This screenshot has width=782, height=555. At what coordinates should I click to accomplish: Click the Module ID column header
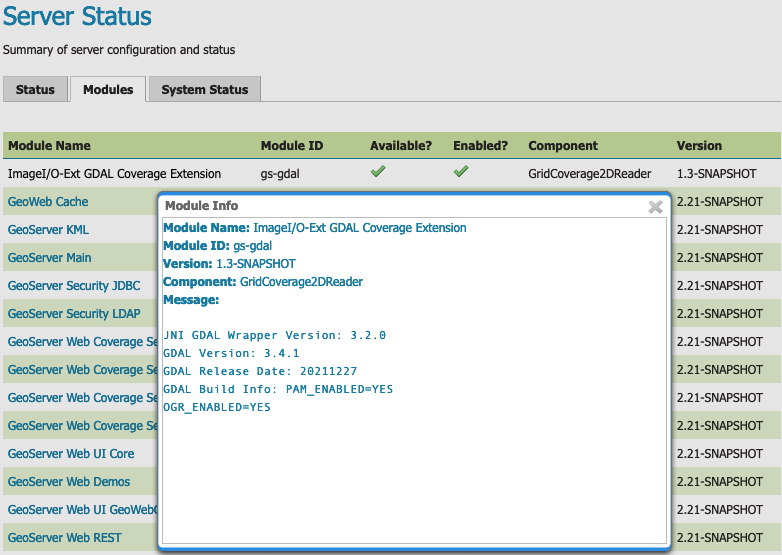291,145
